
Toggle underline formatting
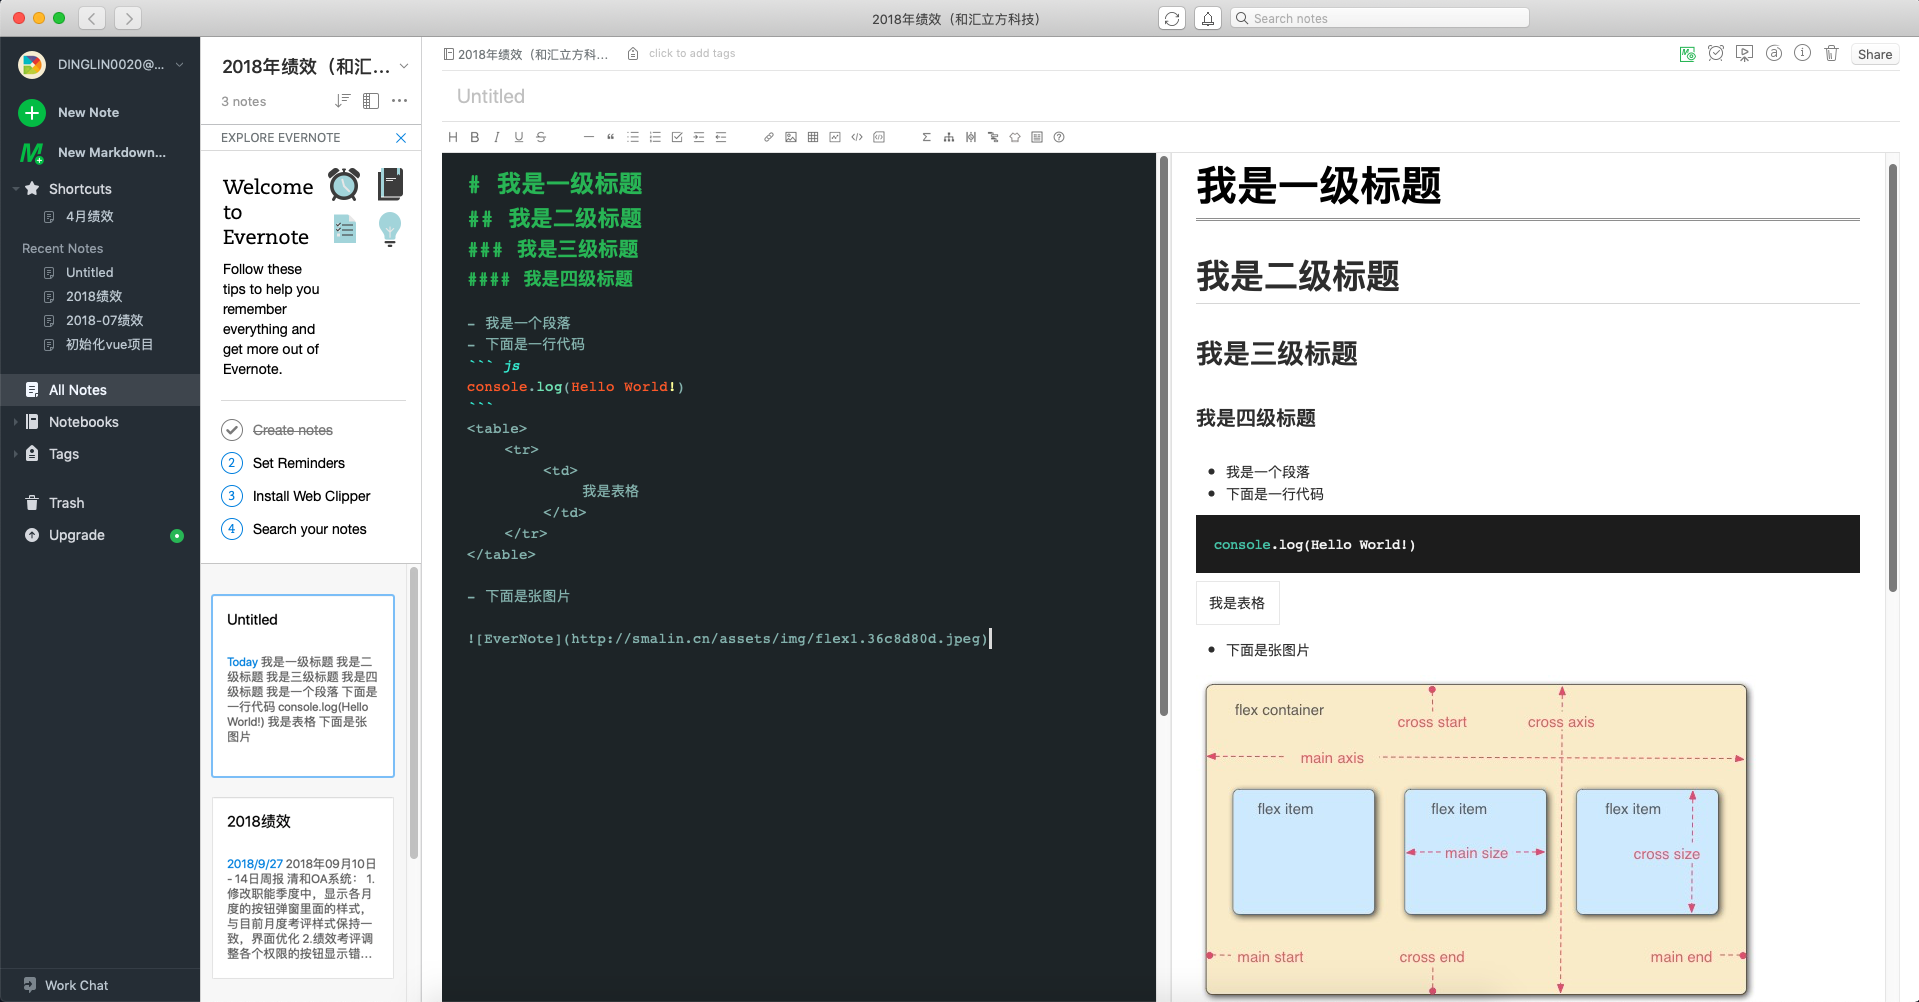click(518, 137)
